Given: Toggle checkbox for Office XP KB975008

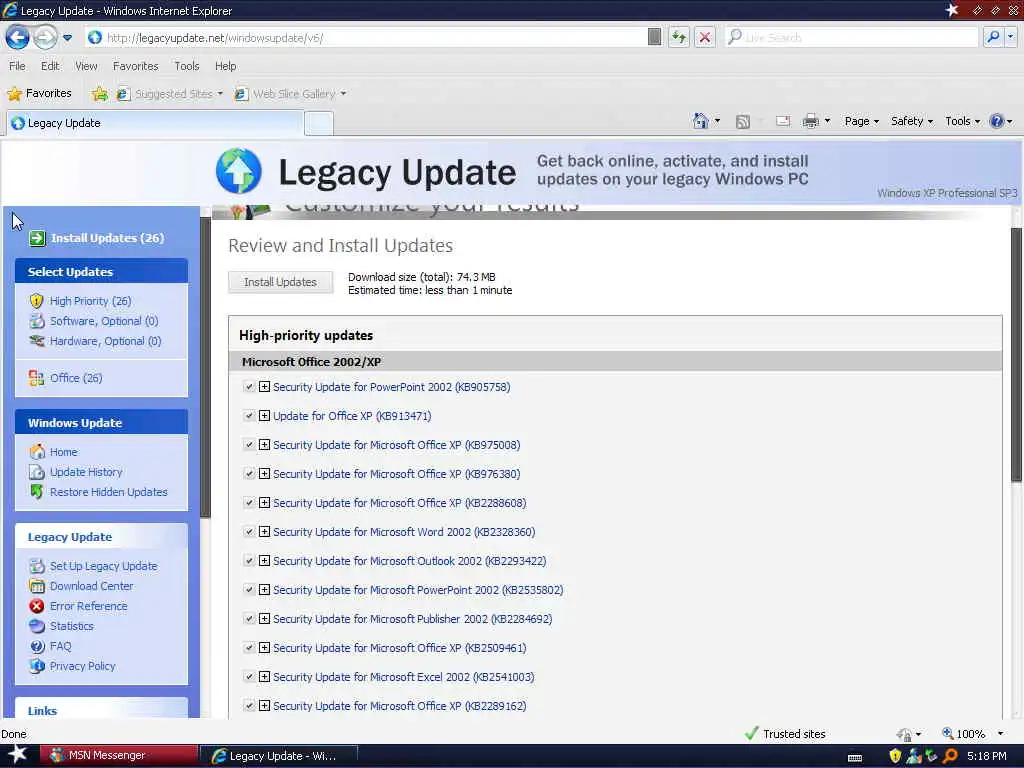Looking at the screenshot, I should 249,445.
